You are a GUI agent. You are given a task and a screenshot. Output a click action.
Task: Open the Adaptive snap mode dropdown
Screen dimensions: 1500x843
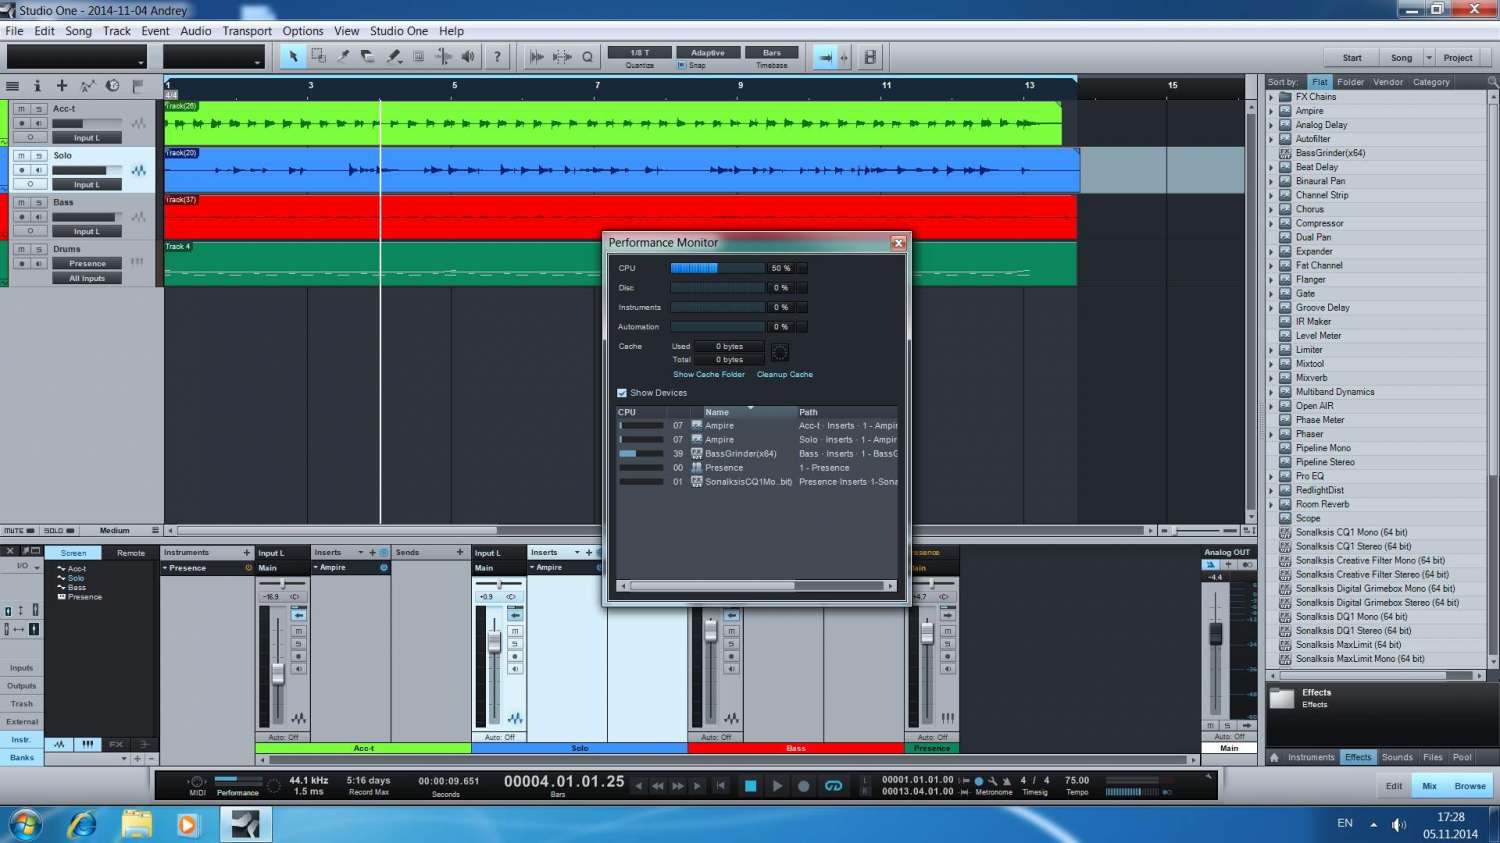[708, 52]
